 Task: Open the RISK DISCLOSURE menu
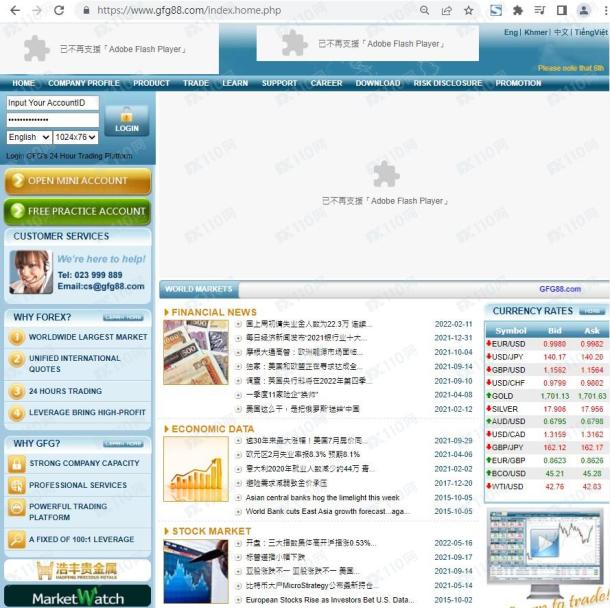coord(448,83)
